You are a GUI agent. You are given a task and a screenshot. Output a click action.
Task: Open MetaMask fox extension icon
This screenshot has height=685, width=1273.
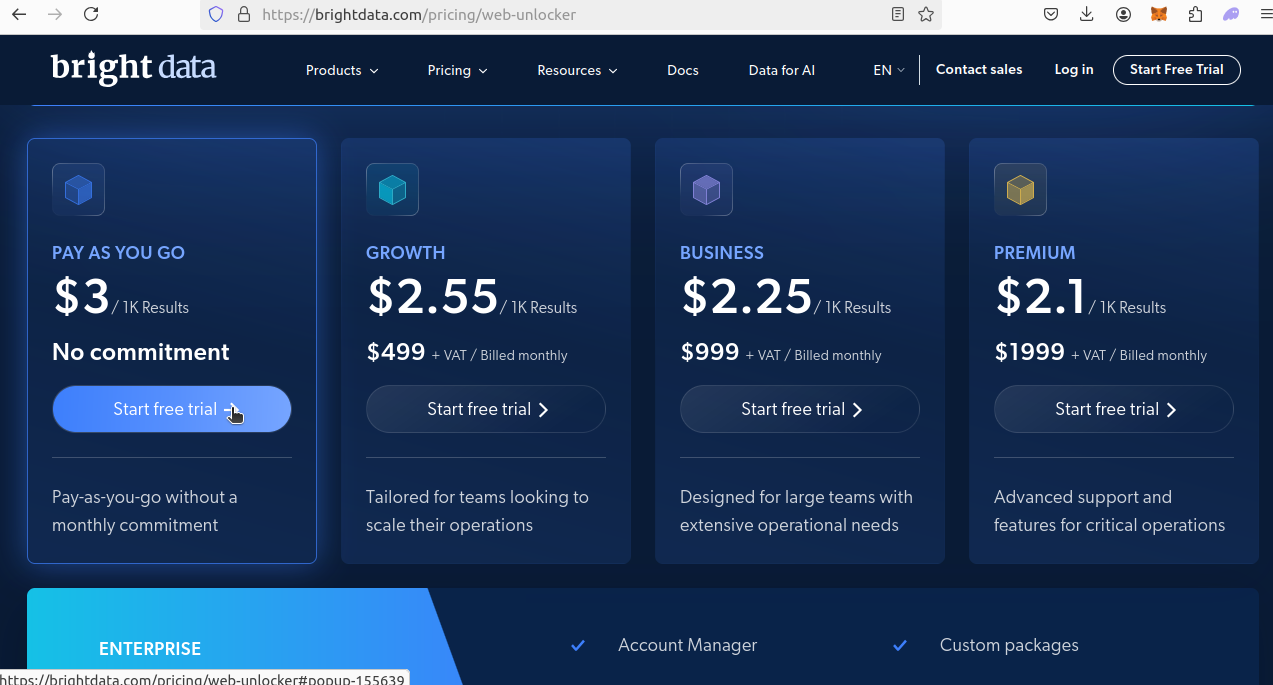[1159, 14]
